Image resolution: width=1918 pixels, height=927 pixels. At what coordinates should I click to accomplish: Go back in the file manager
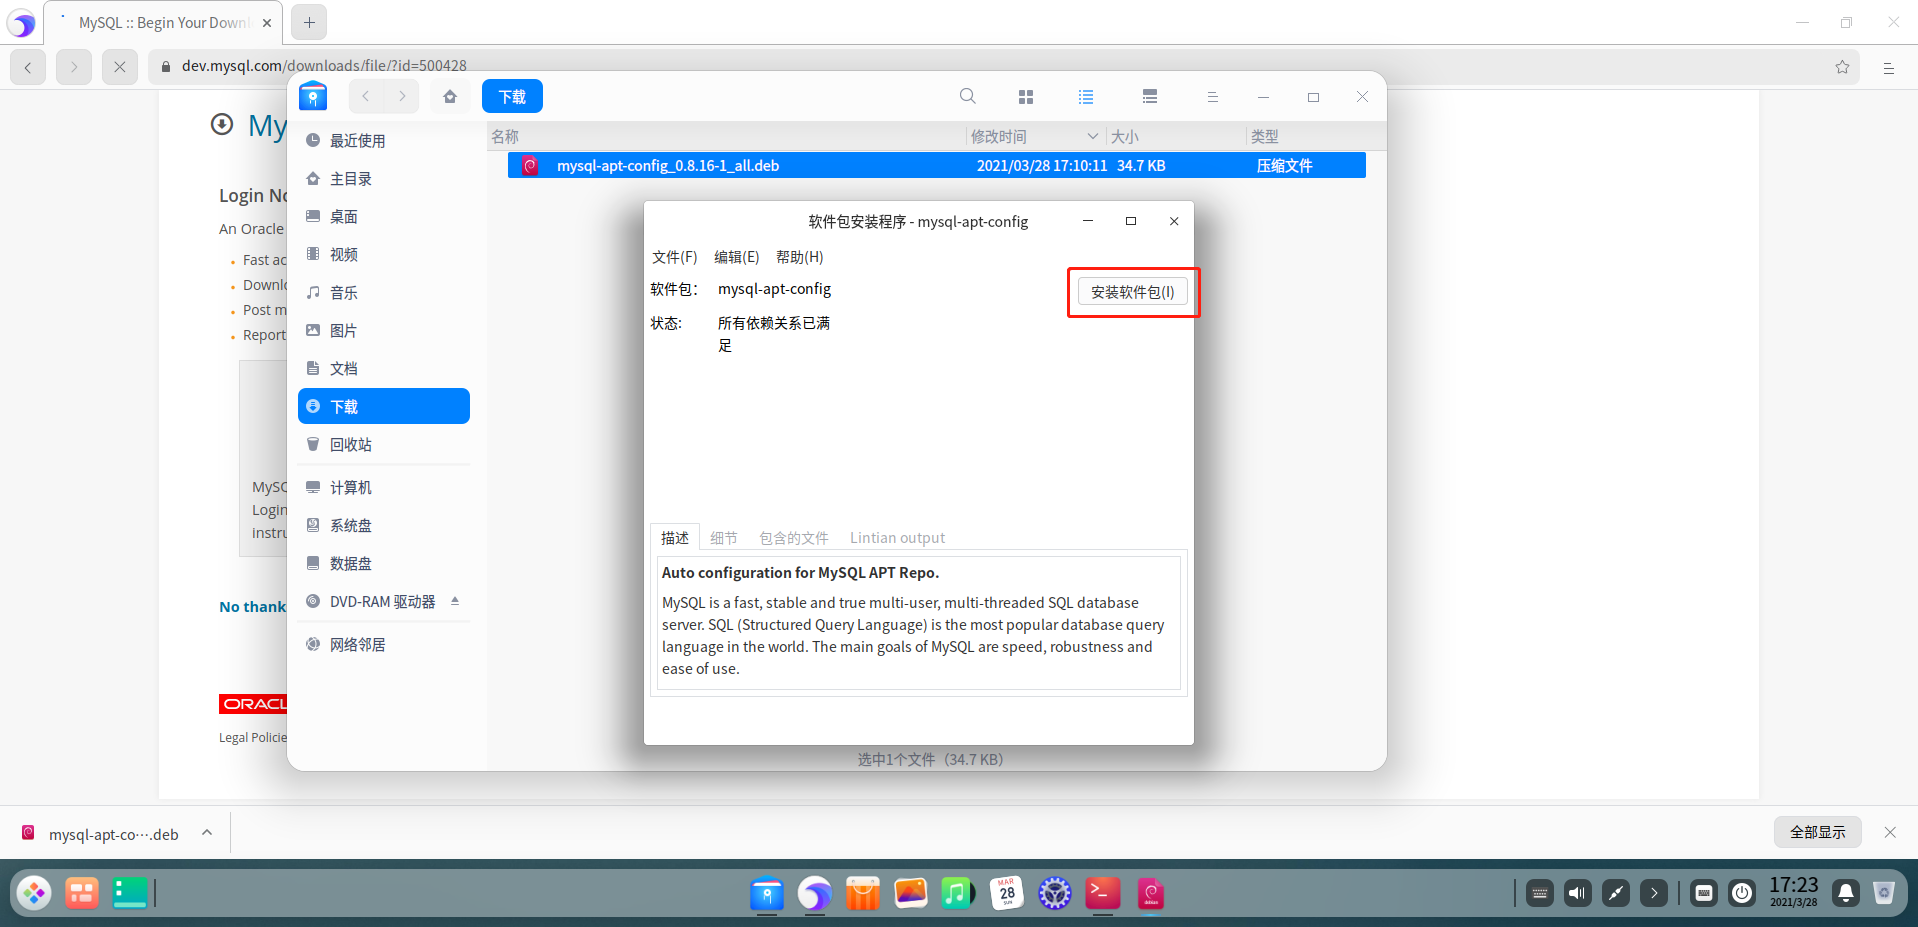[366, 96]
